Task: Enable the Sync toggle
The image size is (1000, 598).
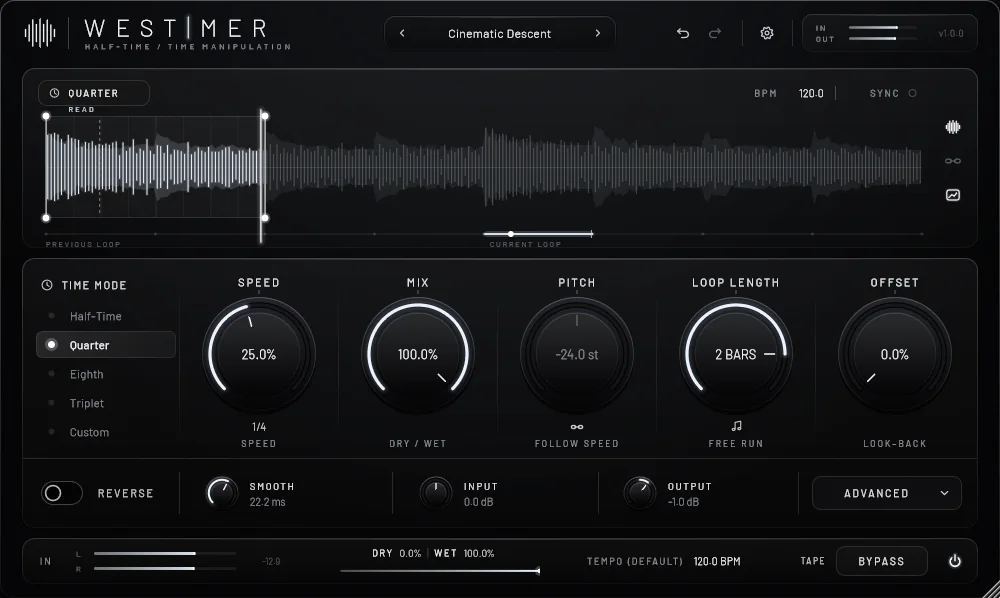Action: [913, 93]
